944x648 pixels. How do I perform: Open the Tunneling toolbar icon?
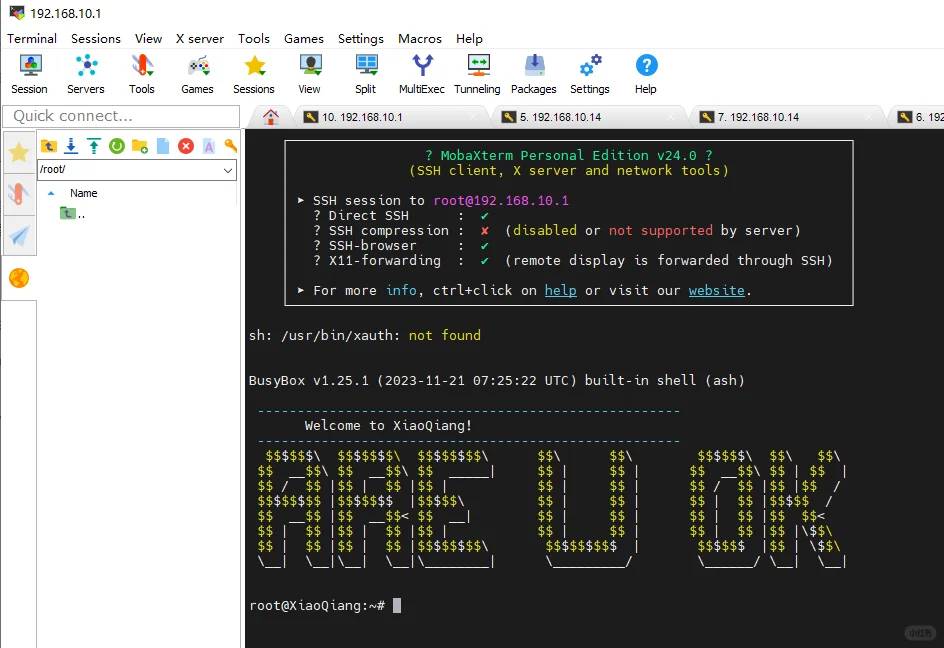[477, 74]
